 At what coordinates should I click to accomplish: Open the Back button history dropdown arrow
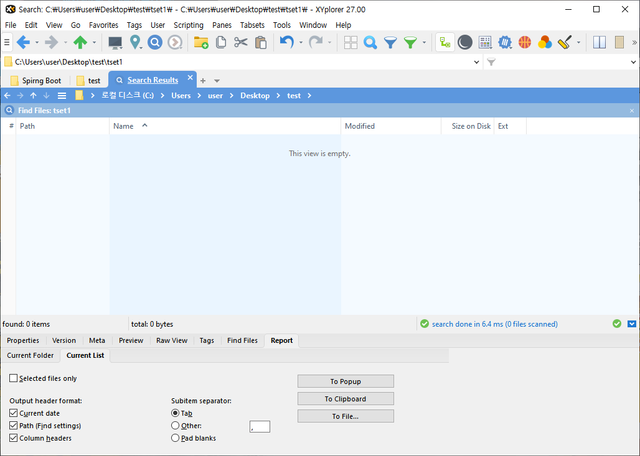37,42
